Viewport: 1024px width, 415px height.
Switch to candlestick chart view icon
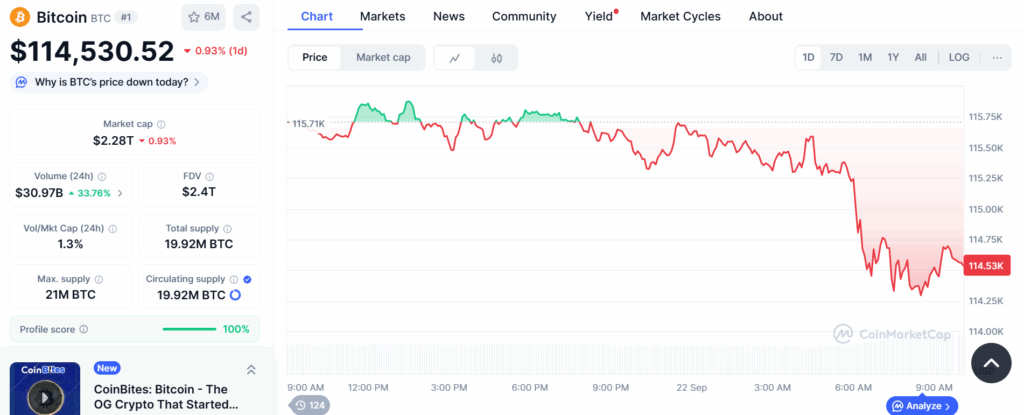point(496,58)
